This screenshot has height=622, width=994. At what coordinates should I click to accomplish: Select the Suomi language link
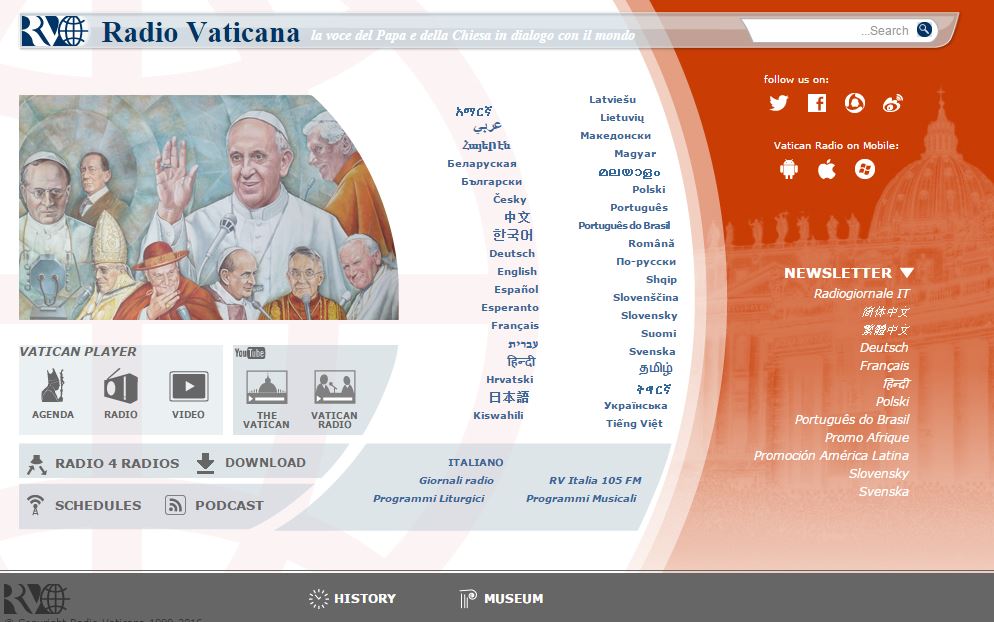tap(658, 334)
